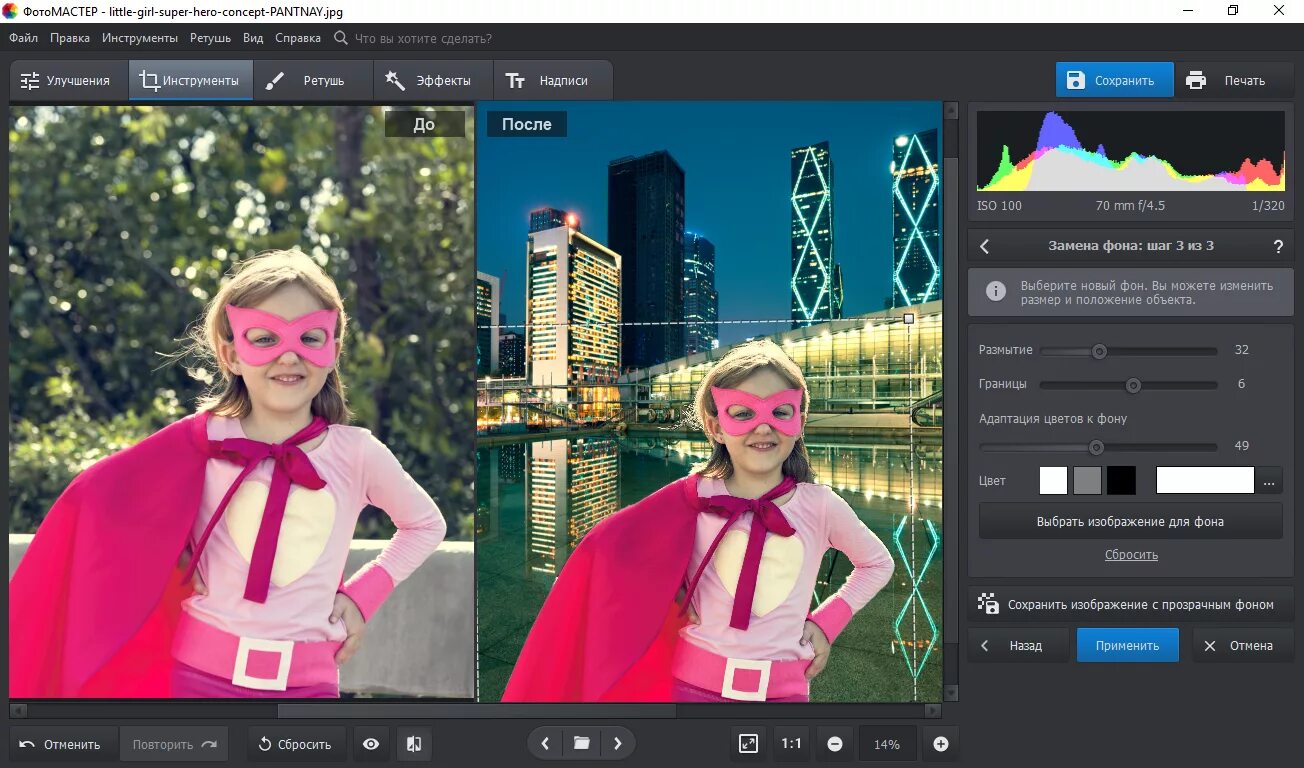Go back with the arrow beside 'Замена фона'
The width and height of the screenshot is (1304, 768).
point(984,245)
